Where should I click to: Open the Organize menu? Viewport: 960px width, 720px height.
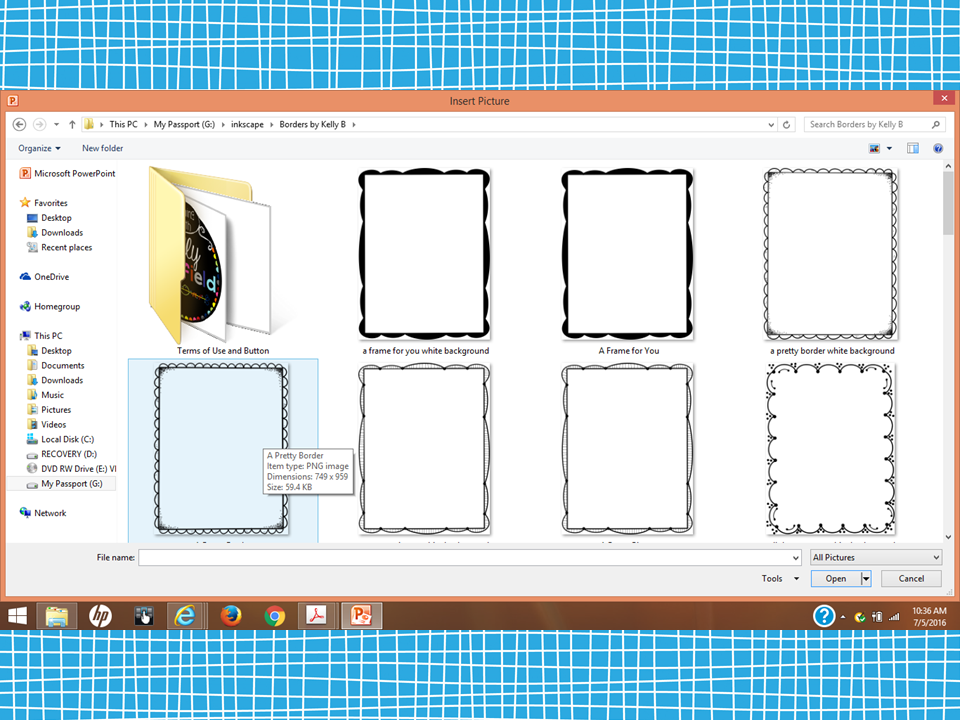[39, 148]
